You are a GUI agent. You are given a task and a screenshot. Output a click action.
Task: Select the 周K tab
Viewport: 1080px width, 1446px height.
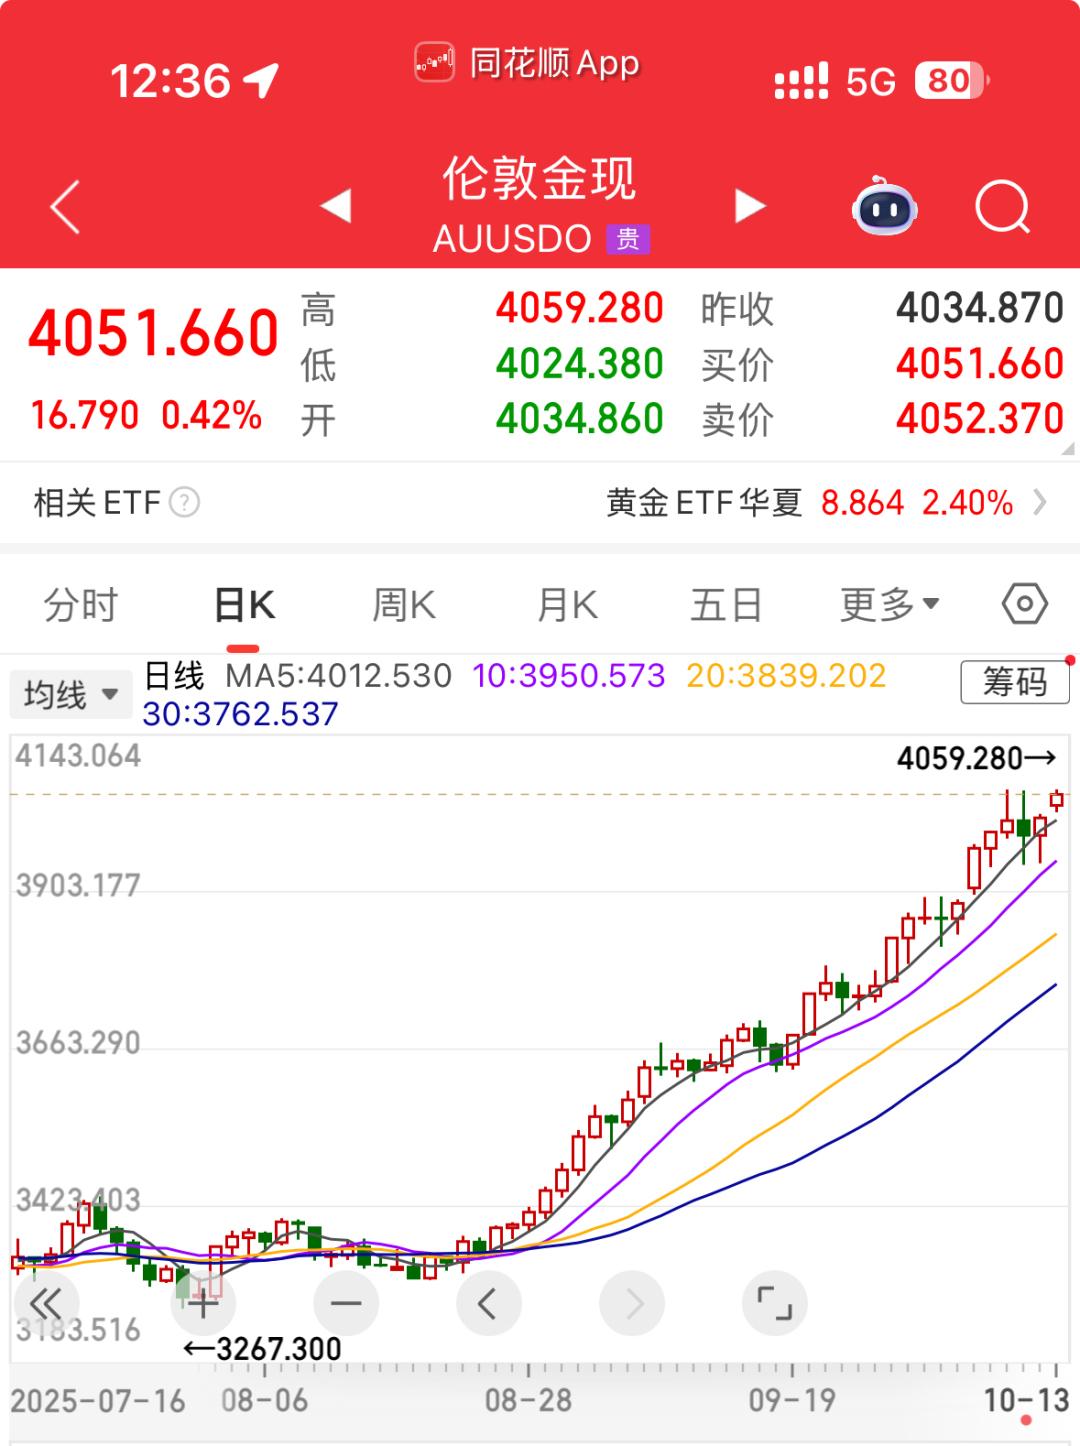(404, 605)
